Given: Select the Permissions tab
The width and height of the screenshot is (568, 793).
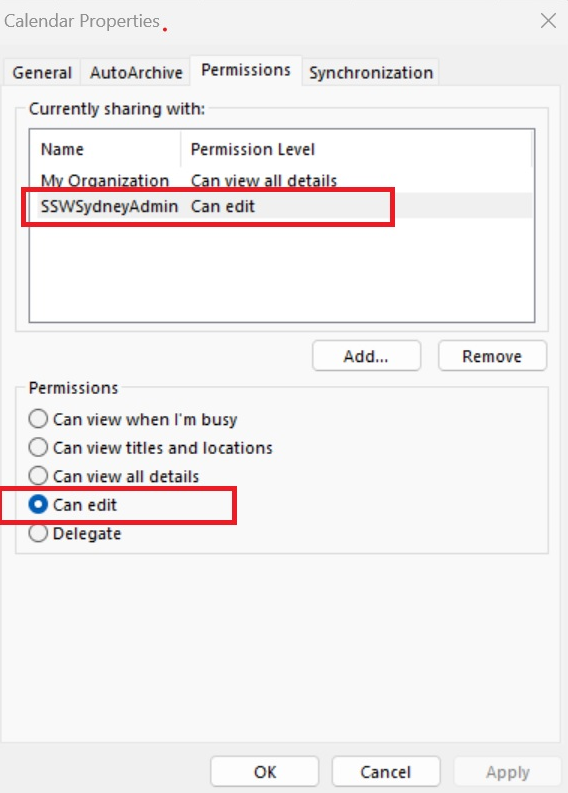Looking at the screenshot, I should pos(246,70).
